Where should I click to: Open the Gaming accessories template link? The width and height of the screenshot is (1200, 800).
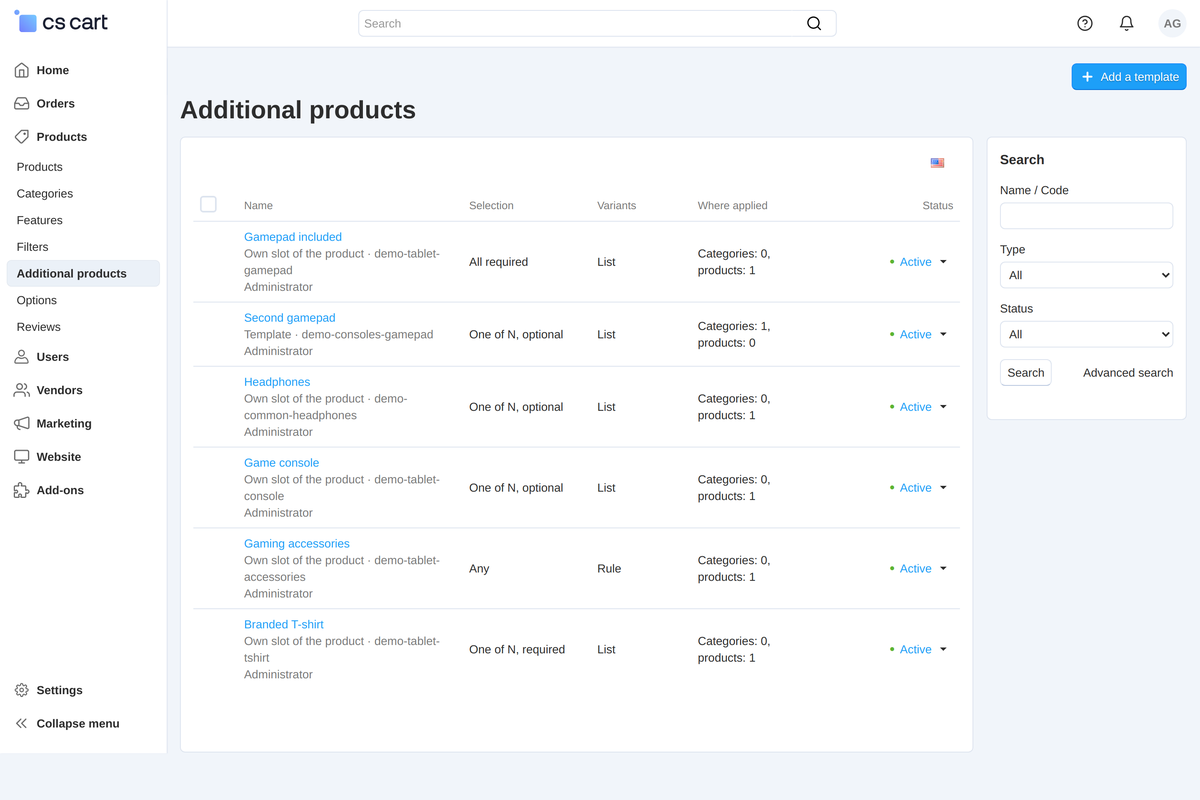coord(297,544)
